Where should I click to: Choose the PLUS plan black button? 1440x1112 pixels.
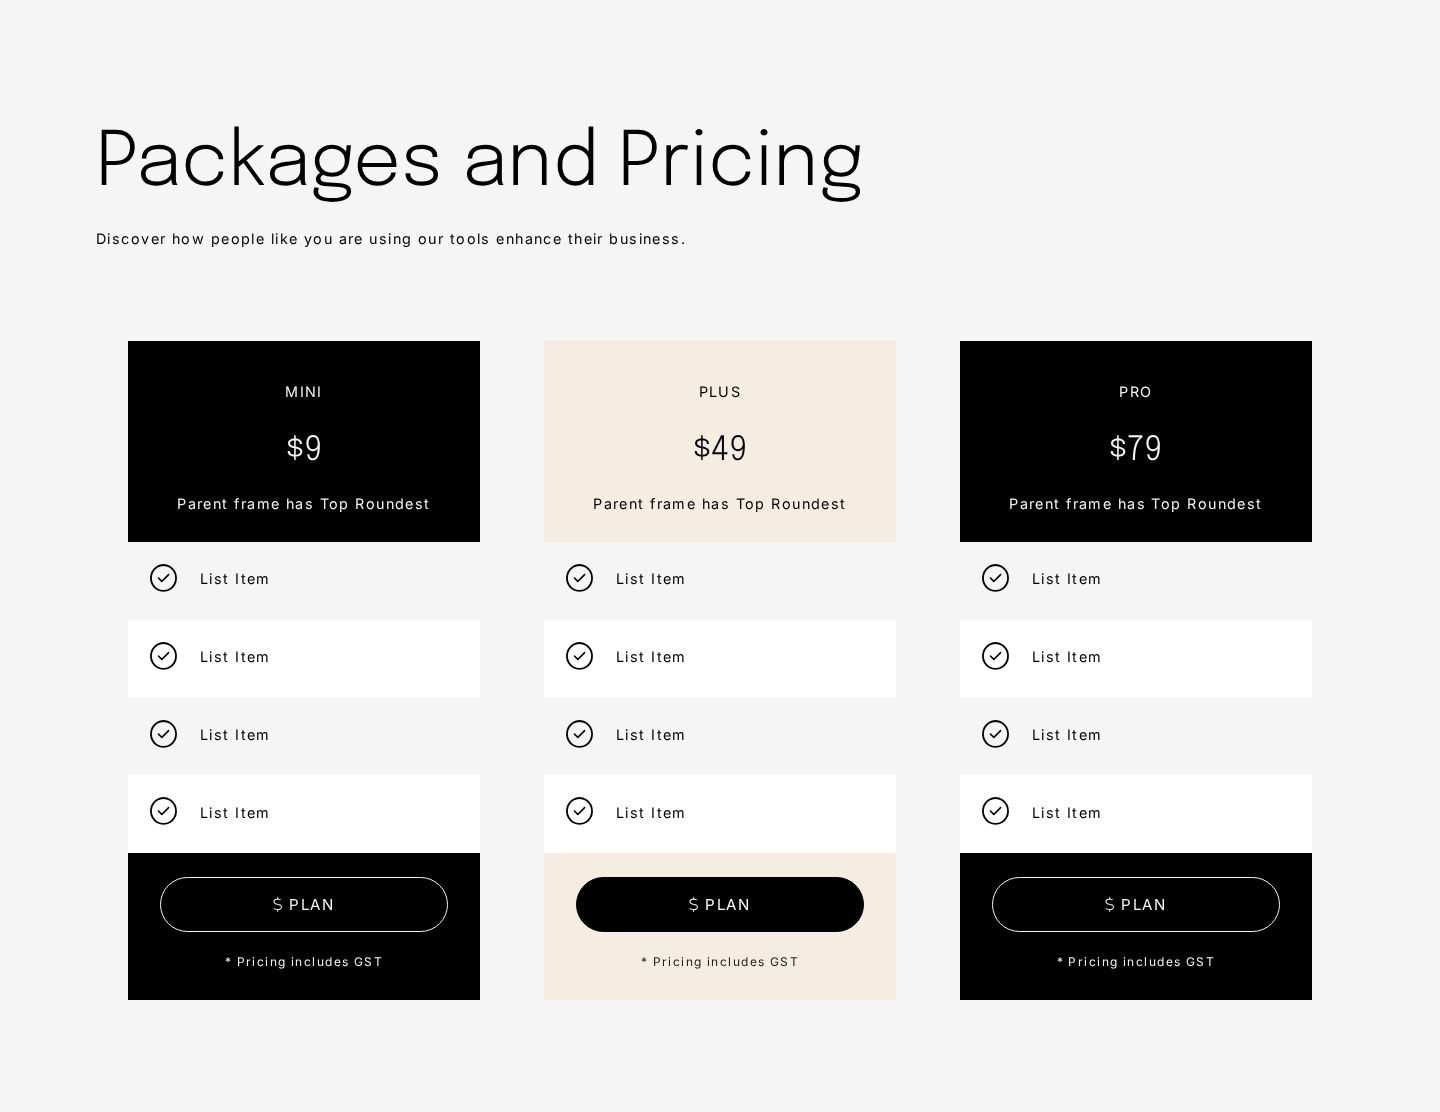coord(720,904)
